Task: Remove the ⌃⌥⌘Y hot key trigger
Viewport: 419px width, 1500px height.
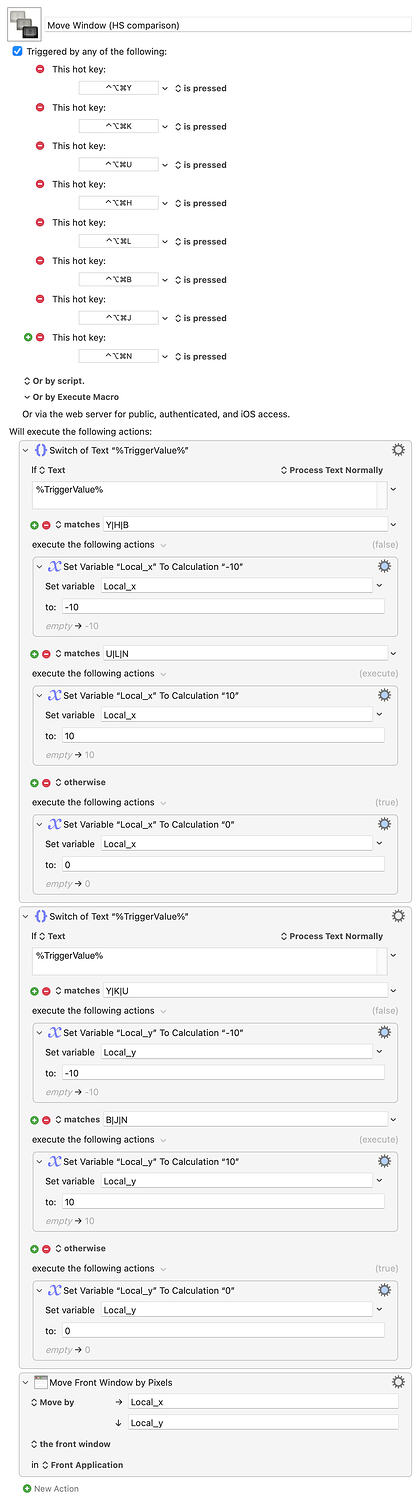Action: (x=40, y=69)
